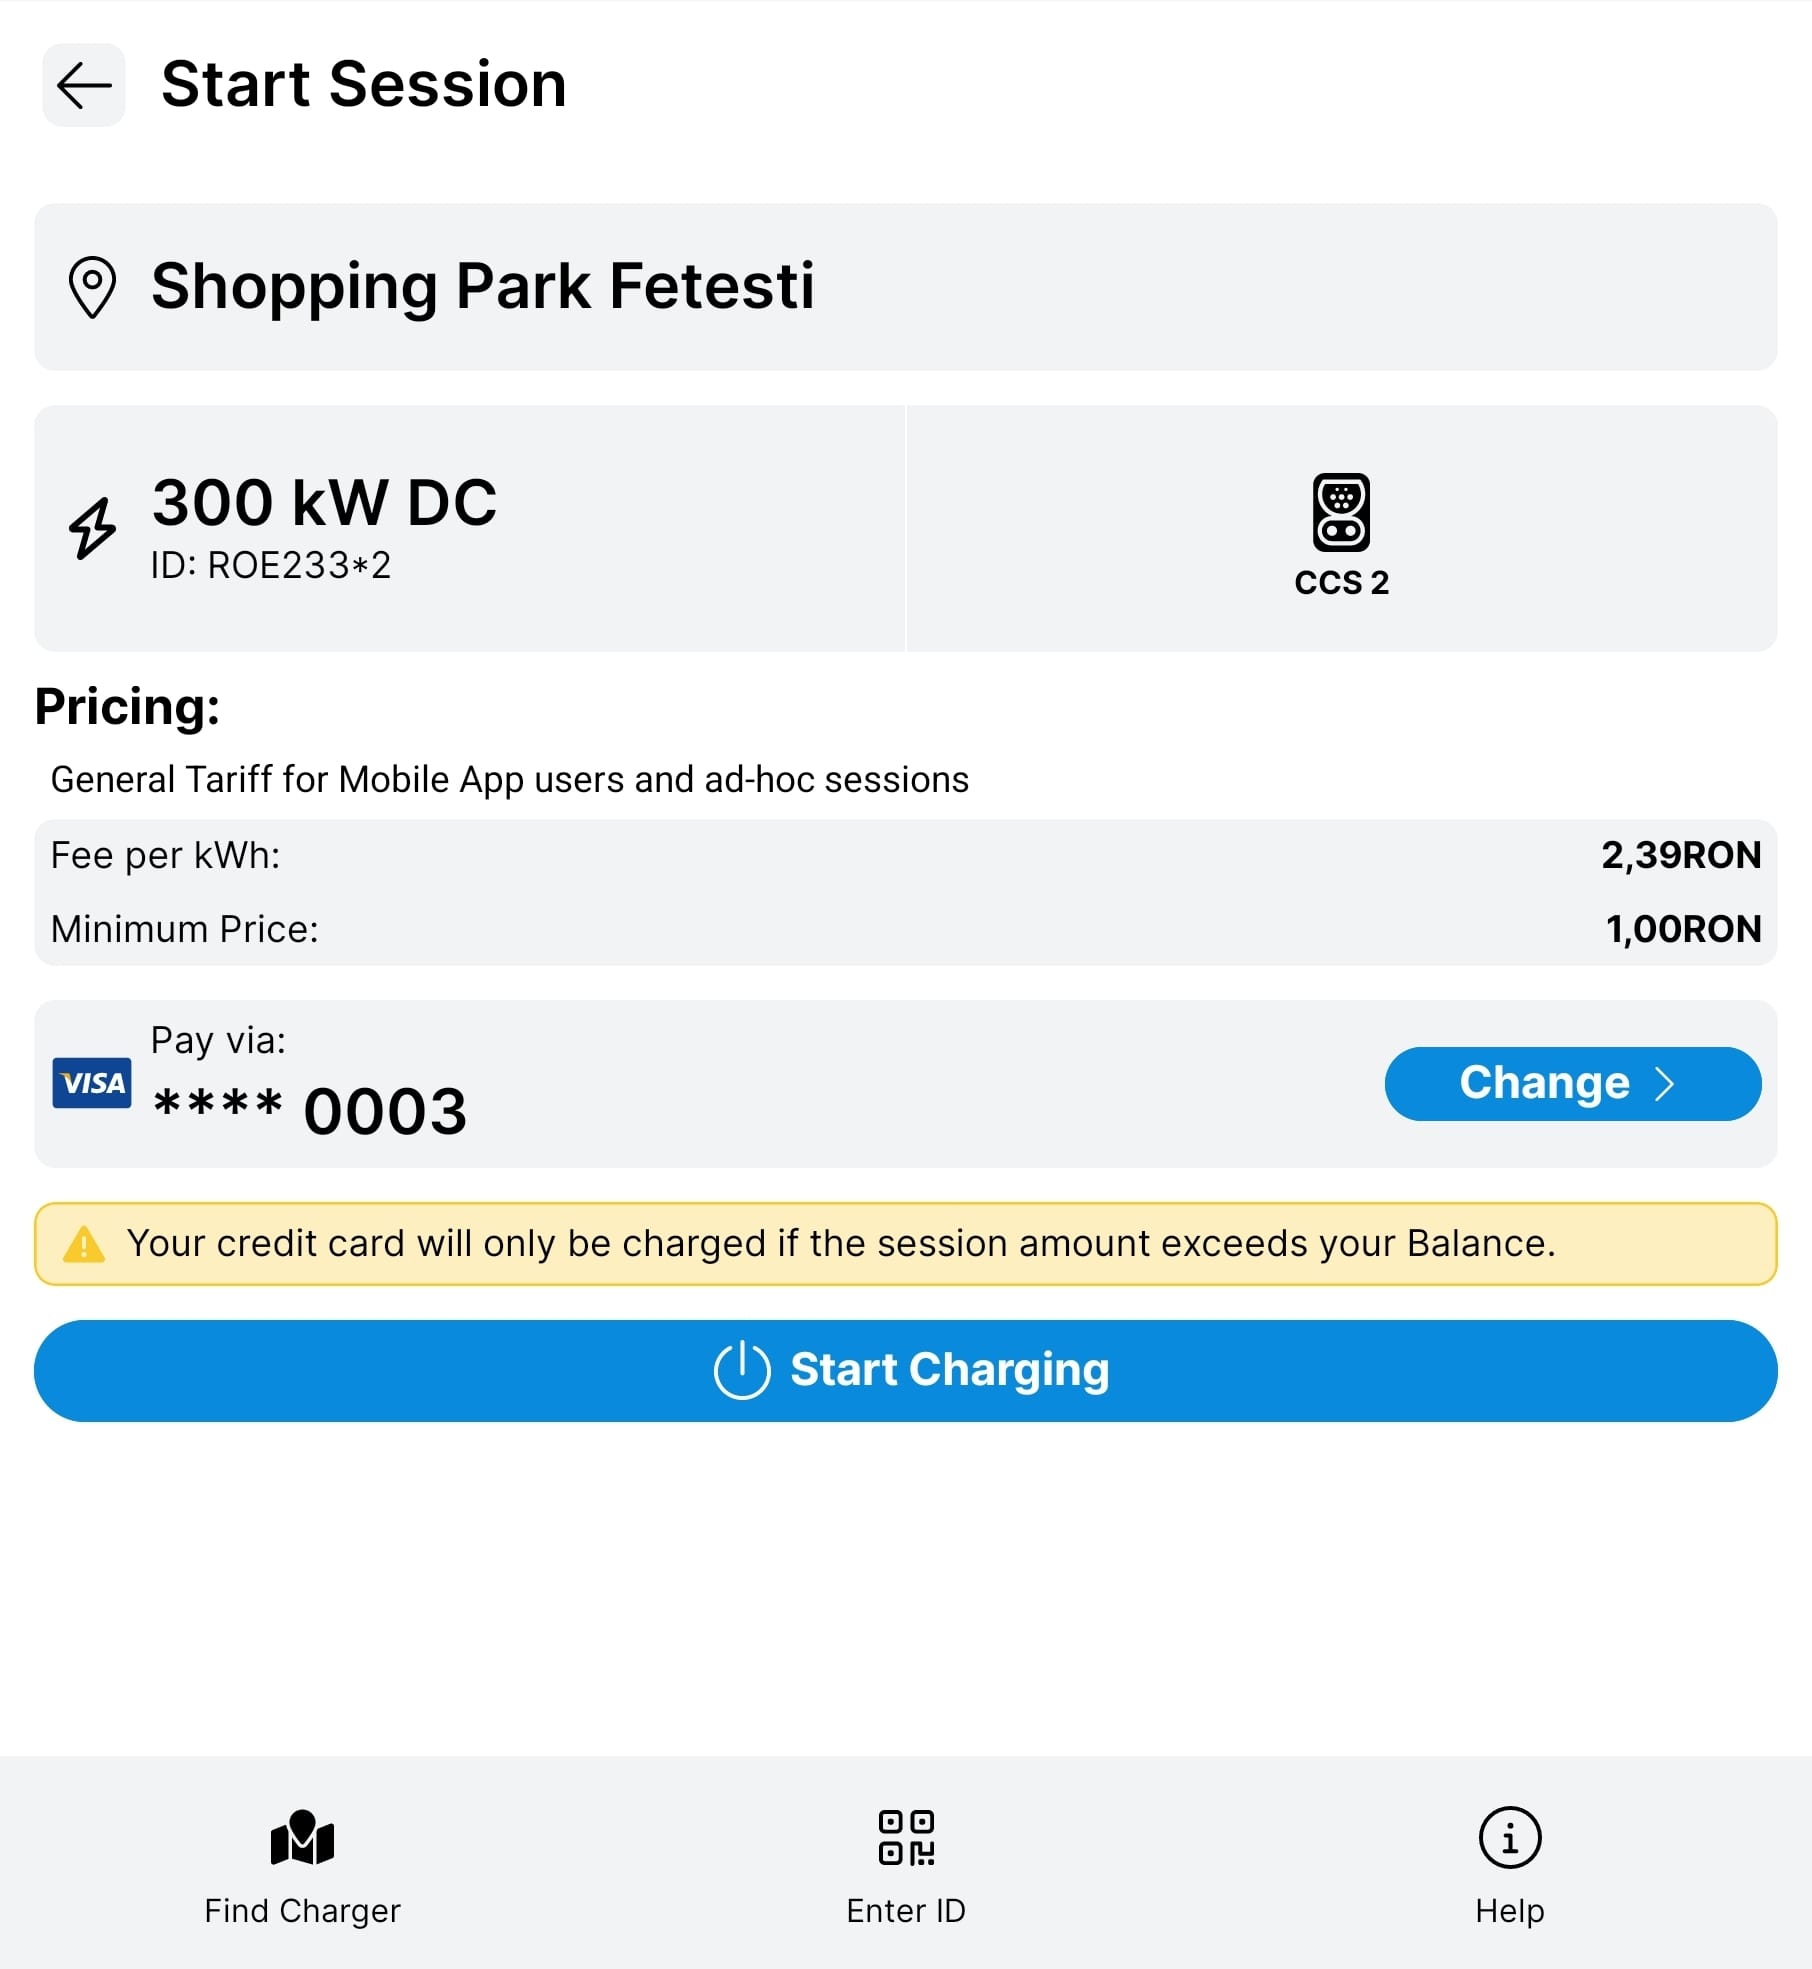Click the location pin icon
The width and height of the screenshot is (1812, 1969).
[x=92, y=288]
